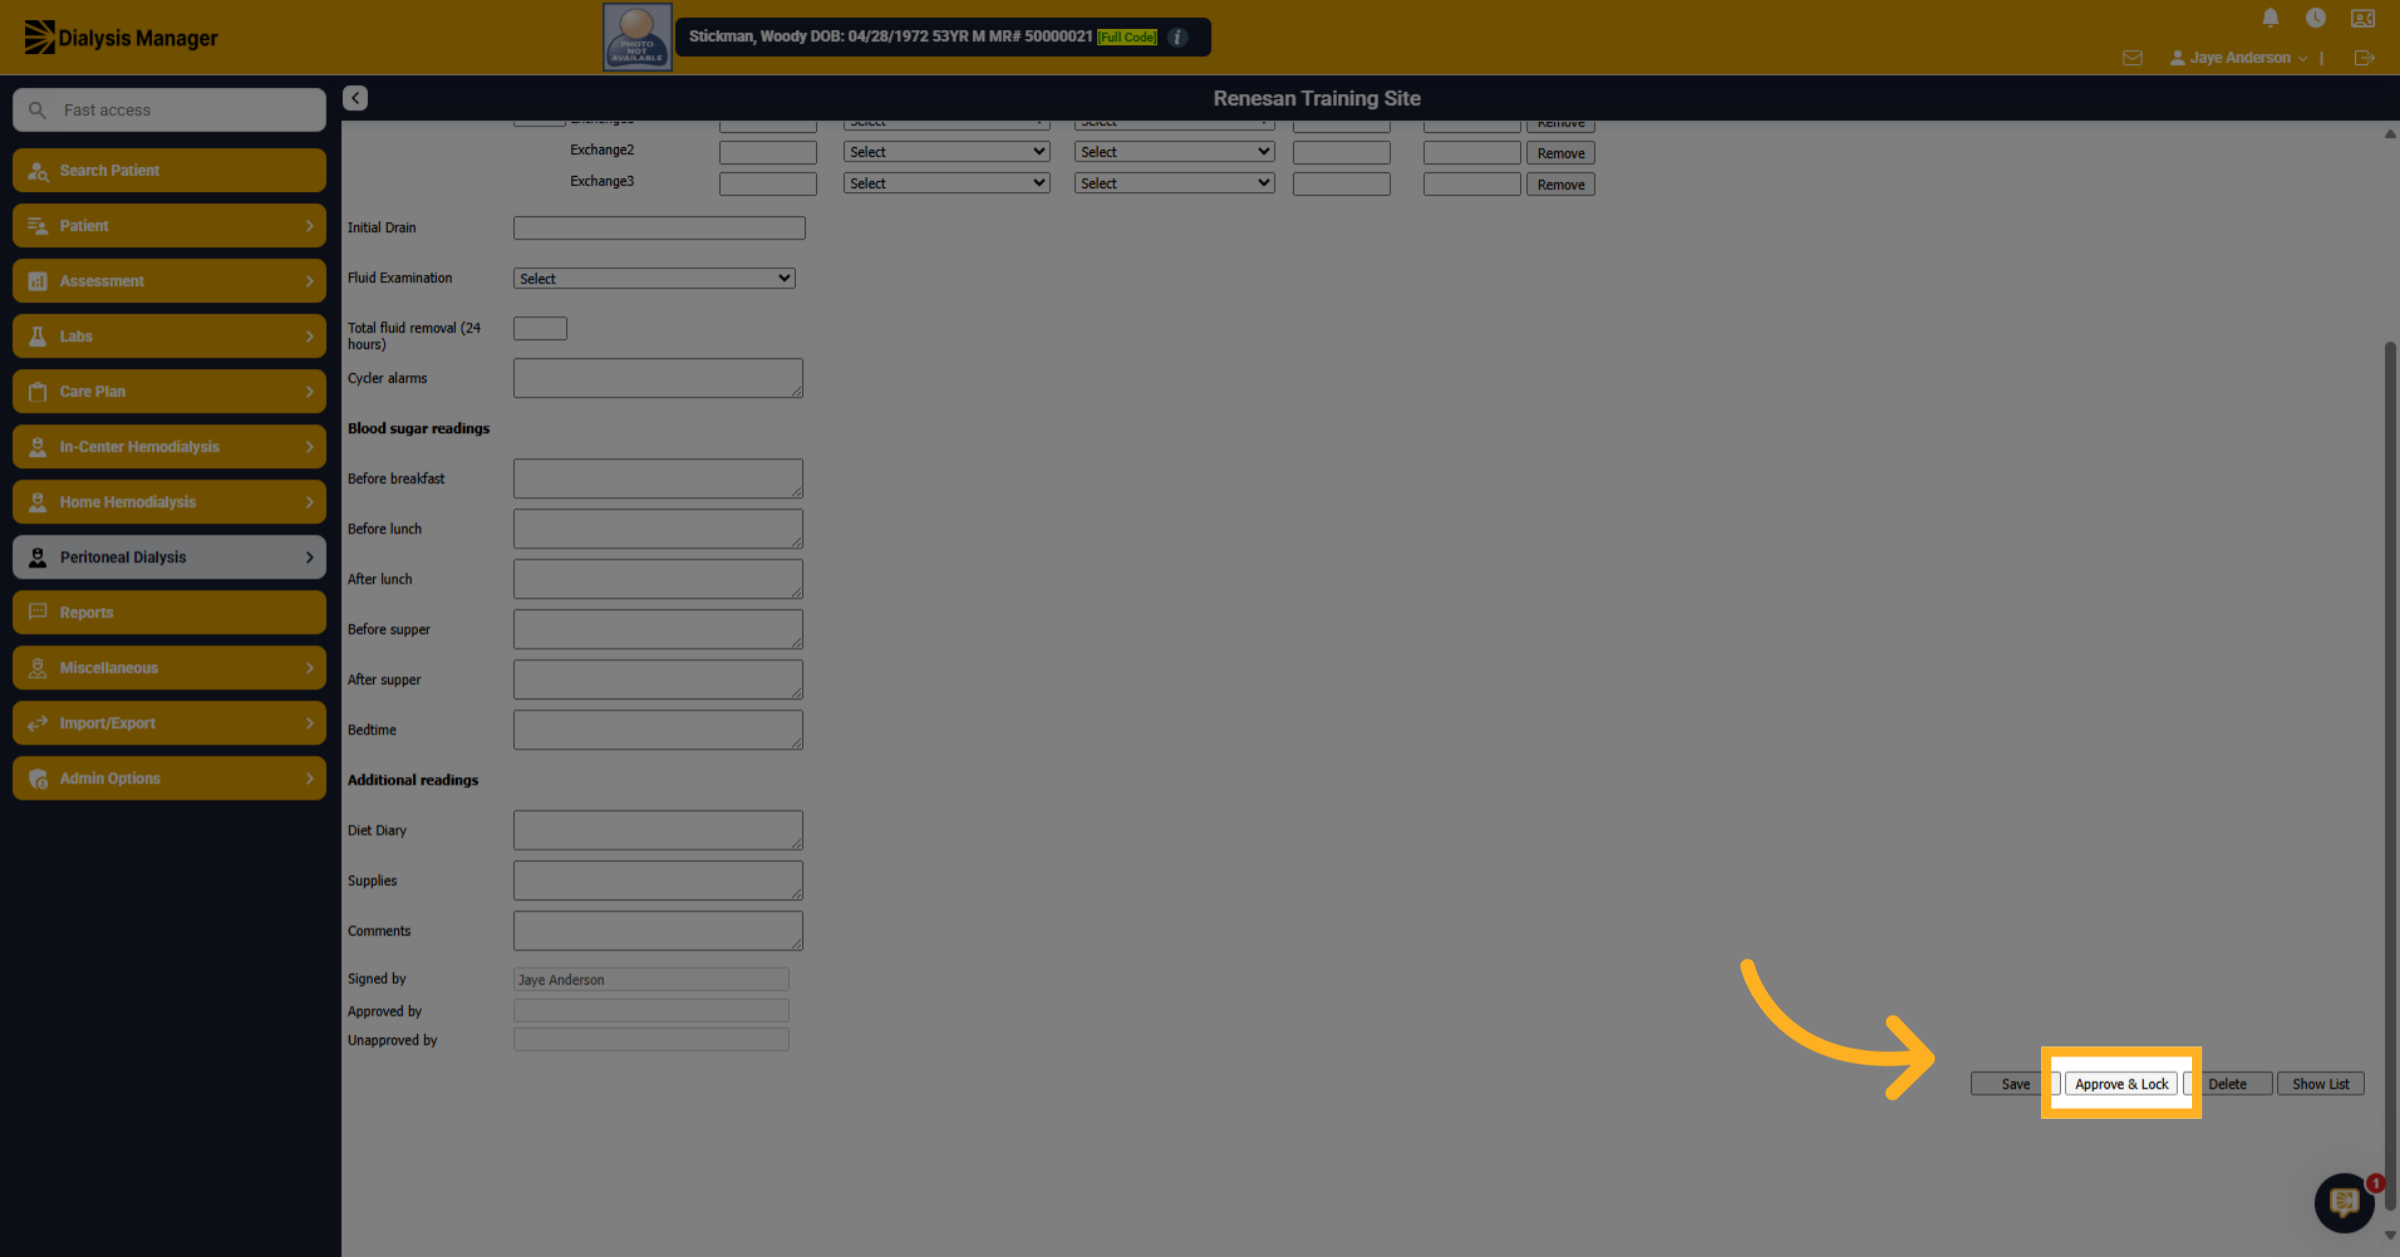Open the mail envelope icon

2132,58
